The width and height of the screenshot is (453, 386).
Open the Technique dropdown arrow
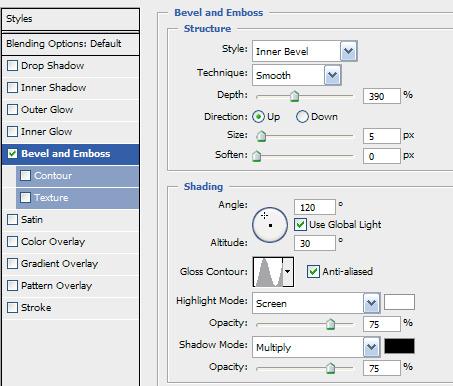pos(333,75)
